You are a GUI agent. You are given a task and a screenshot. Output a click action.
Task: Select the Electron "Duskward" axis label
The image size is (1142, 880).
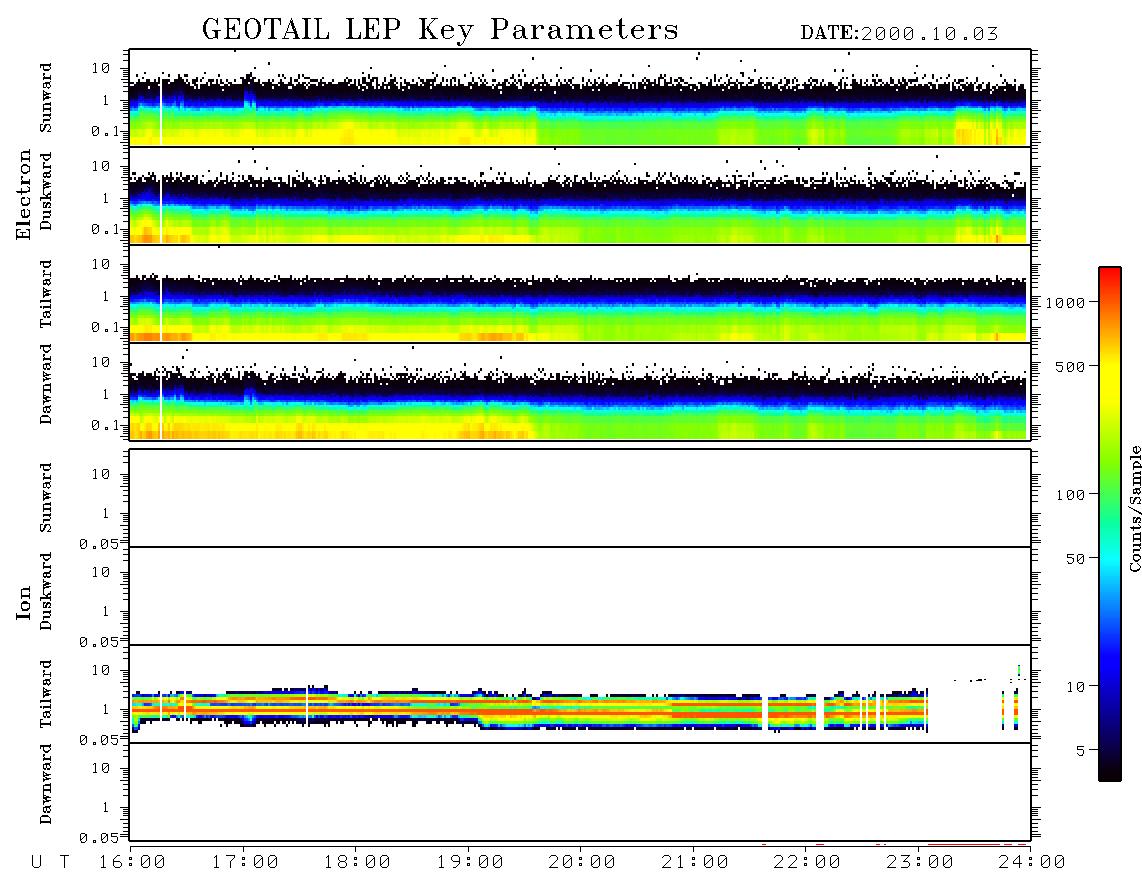46,192
